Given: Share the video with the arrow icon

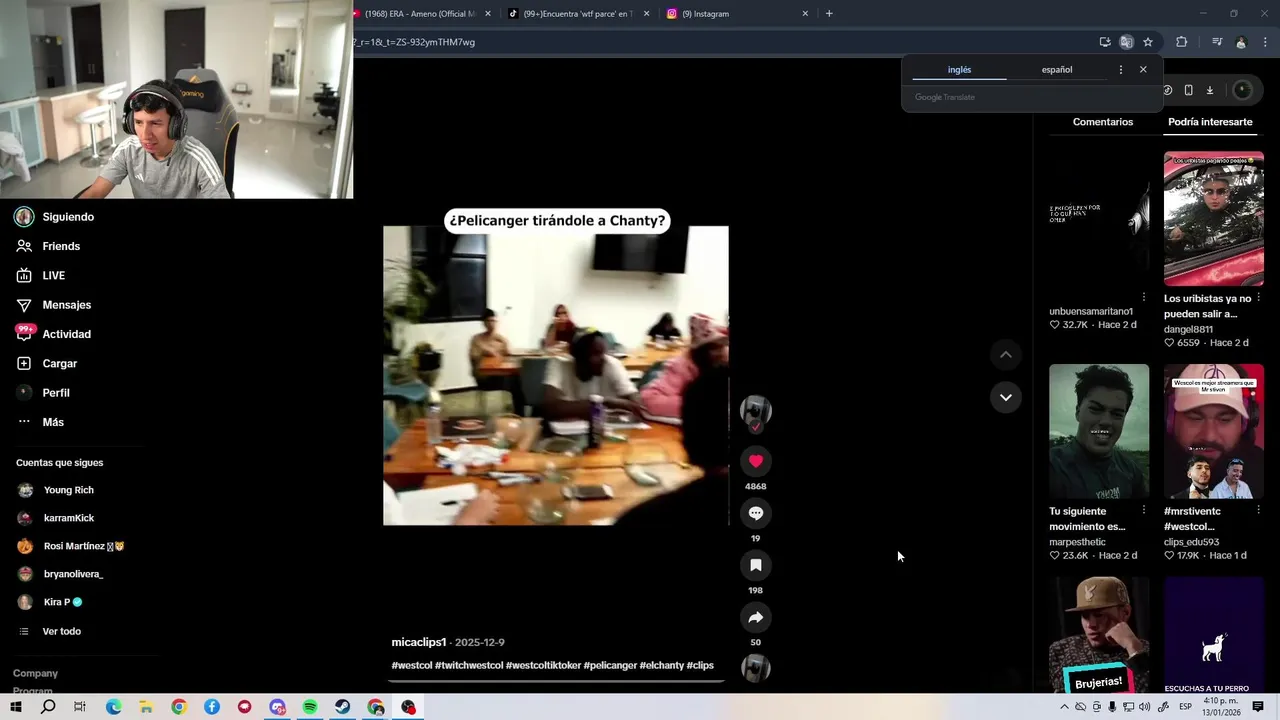Looking at the screenshot, I should coord(755,617).
